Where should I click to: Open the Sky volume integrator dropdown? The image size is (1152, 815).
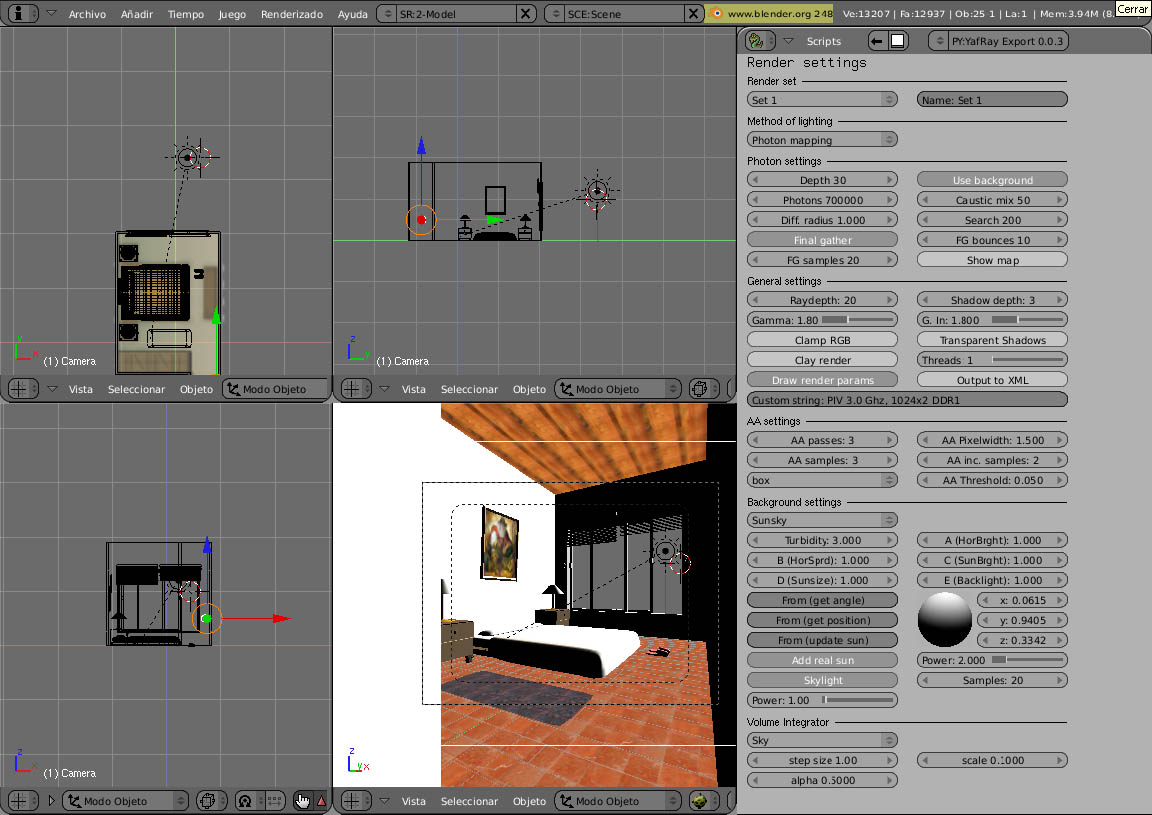[822, 740]
